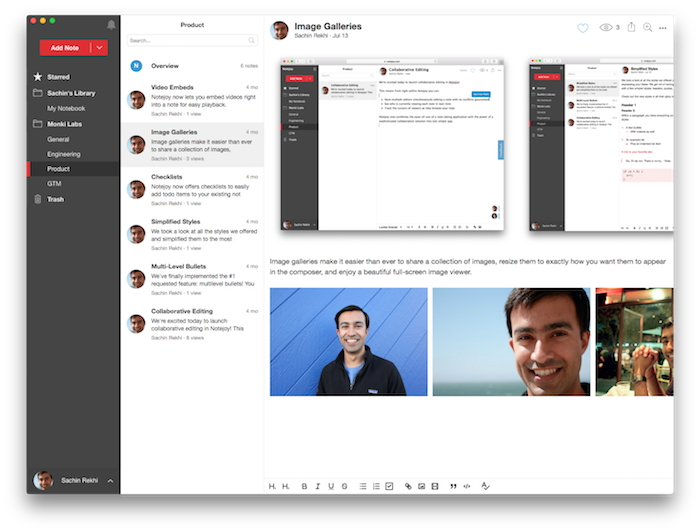
Task: Click the notifications bell icon
Action: 110,24
